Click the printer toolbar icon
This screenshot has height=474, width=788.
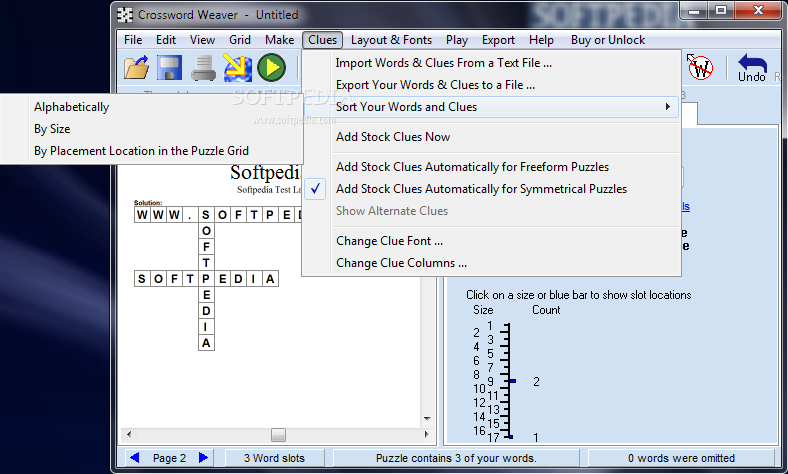[x=204, y=68]
